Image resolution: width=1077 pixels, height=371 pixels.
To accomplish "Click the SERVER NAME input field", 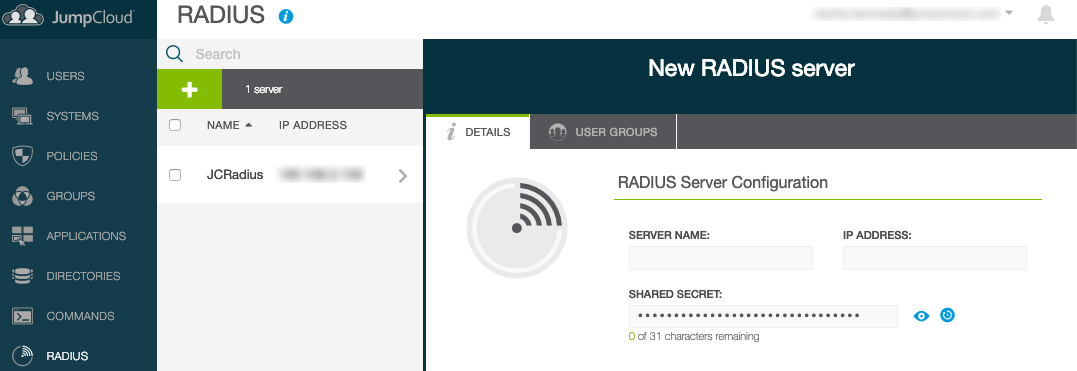I will [x=721, y=258].
